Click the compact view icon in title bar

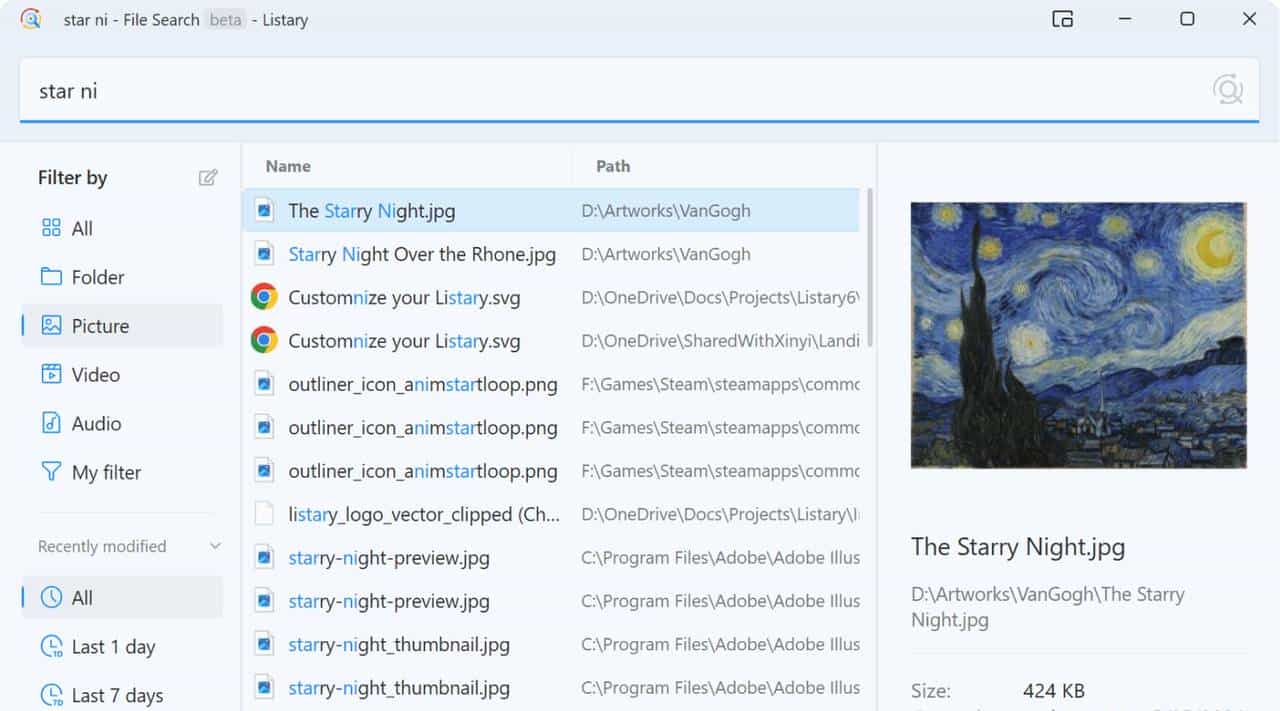coord(1062,19)
